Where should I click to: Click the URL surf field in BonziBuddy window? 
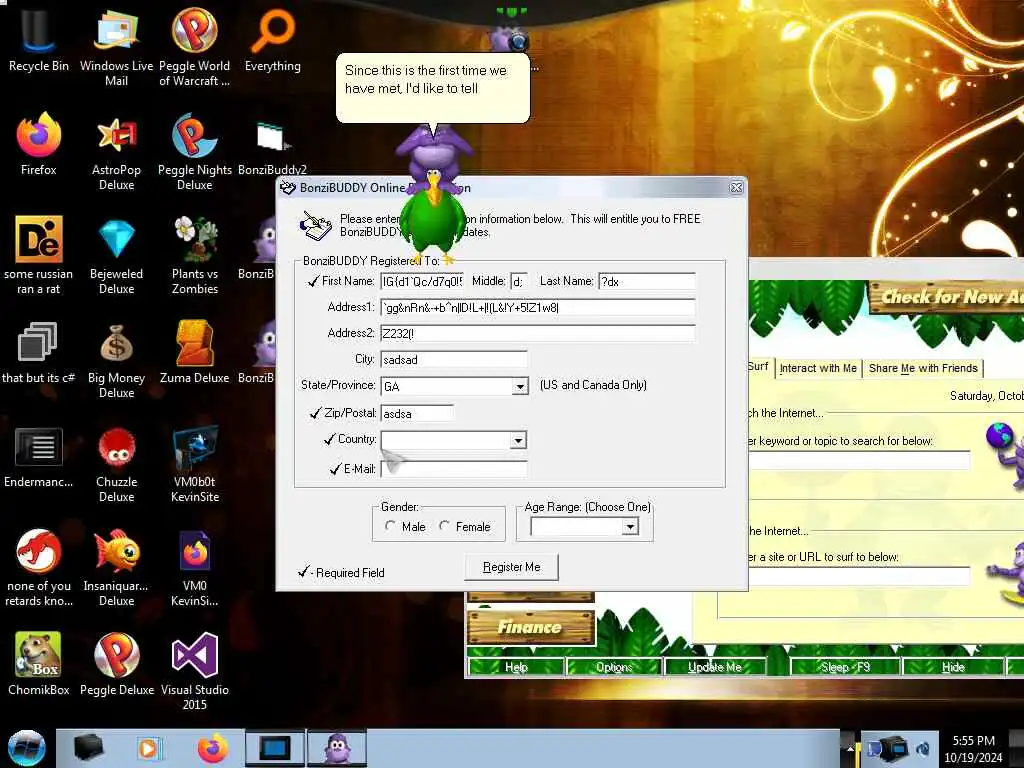pyautogui.click(x=859, y=576)
